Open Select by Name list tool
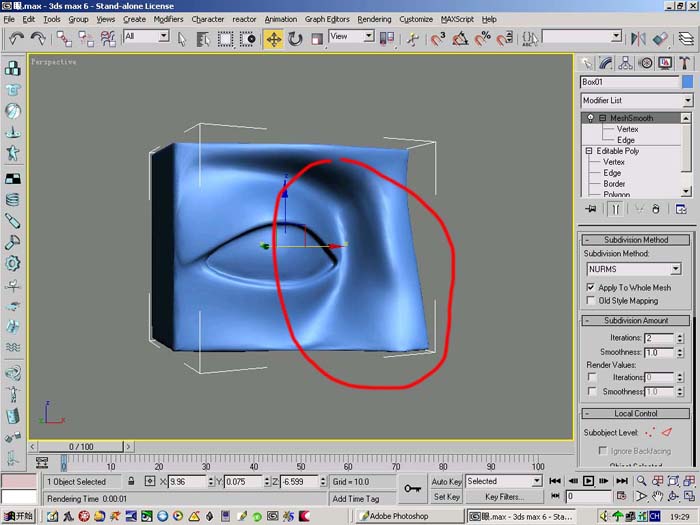This screenshot has height=525, width=700. [x=203, y=39]
